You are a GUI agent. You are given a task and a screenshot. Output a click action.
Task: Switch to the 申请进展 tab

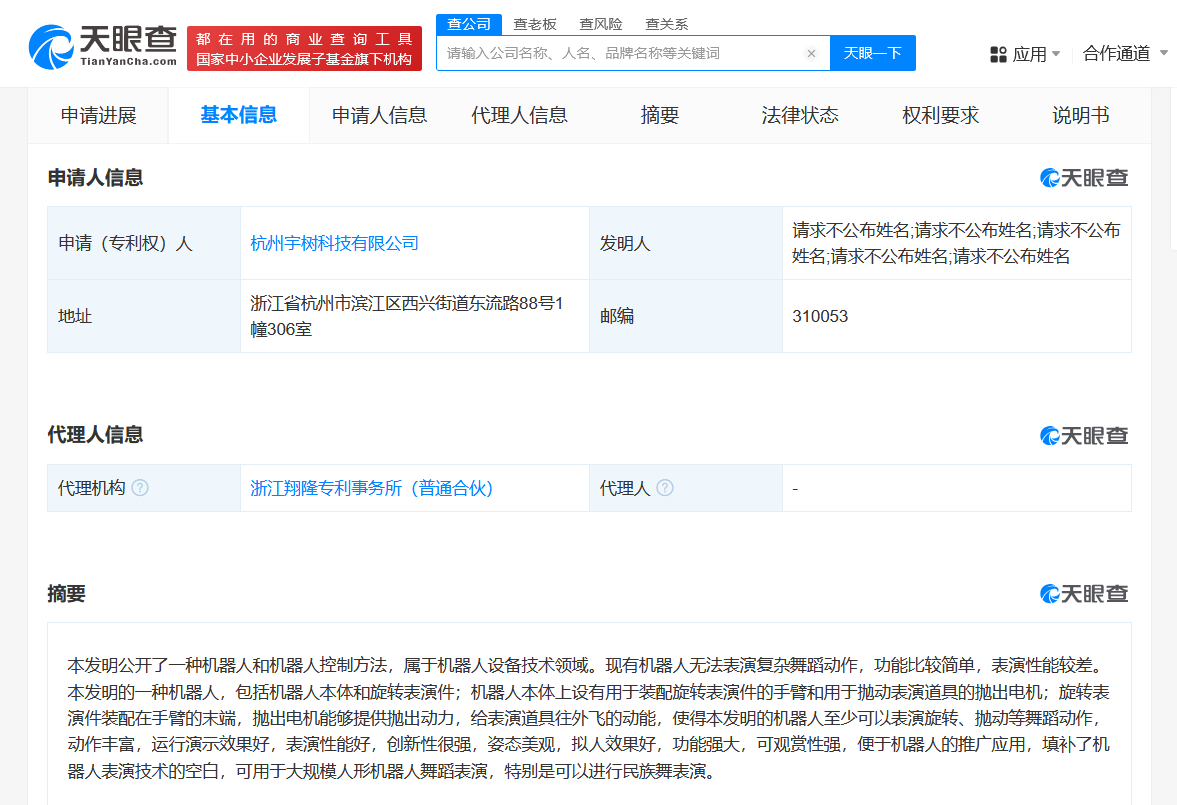click(98, 116)
